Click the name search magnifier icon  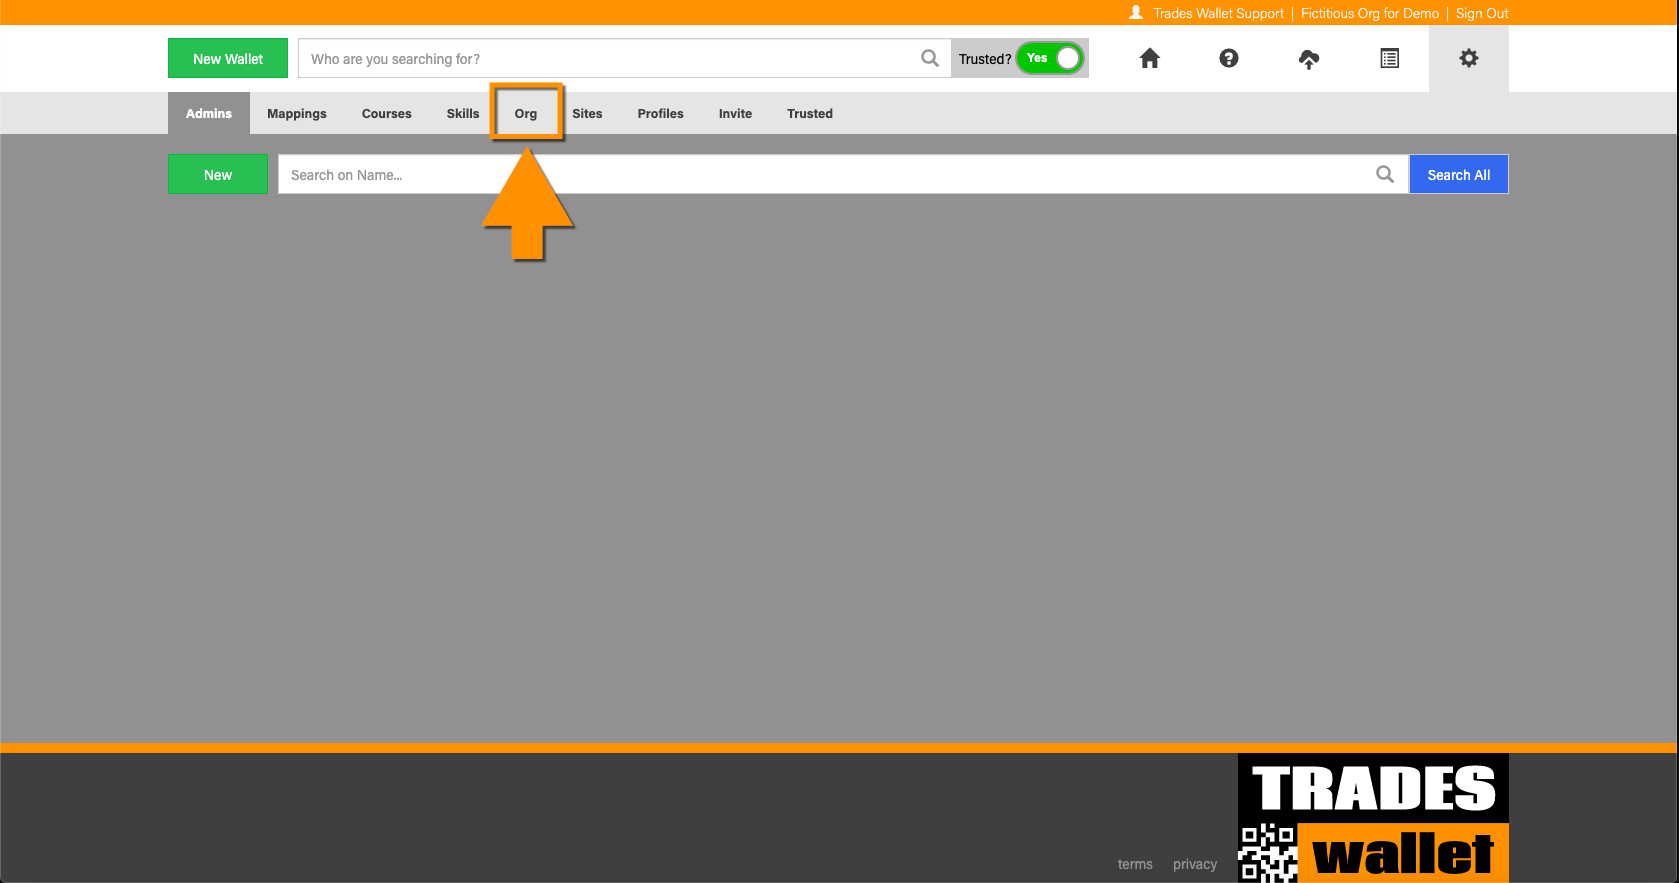pos(1384,175)
